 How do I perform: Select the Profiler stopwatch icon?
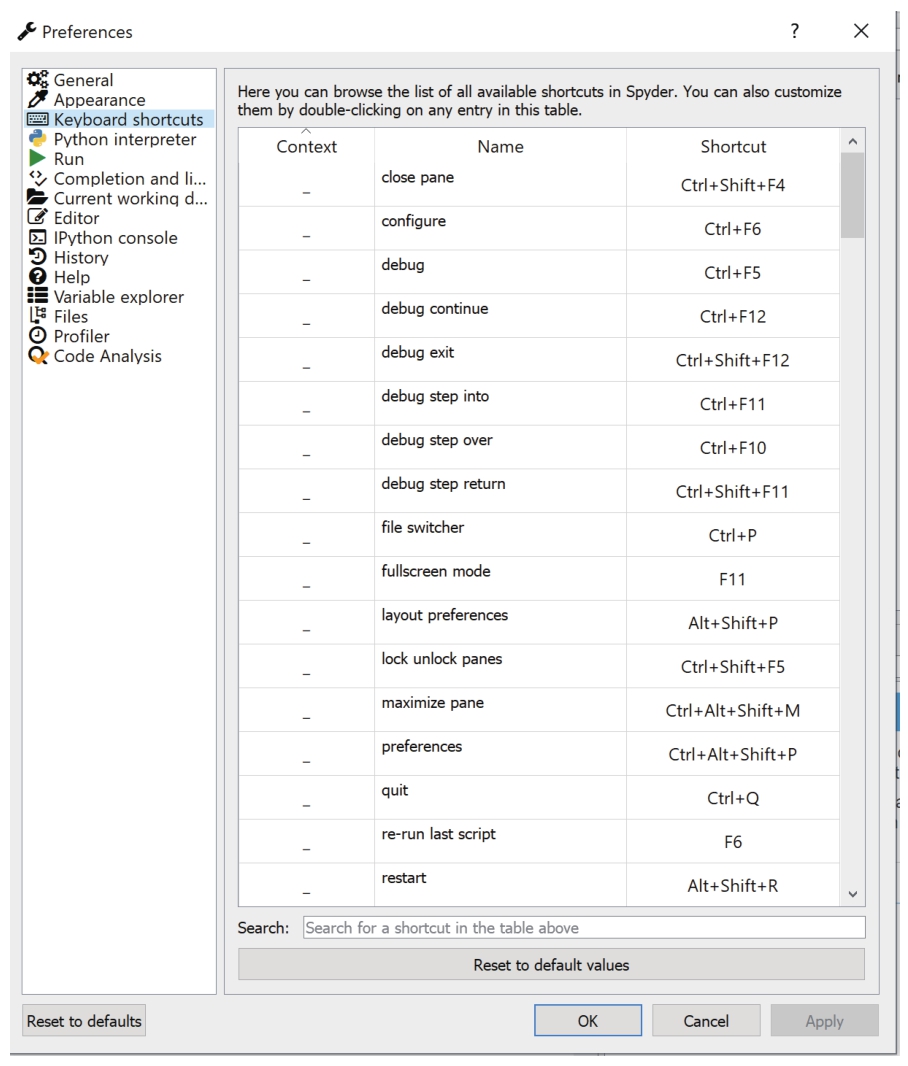(37, 336)
